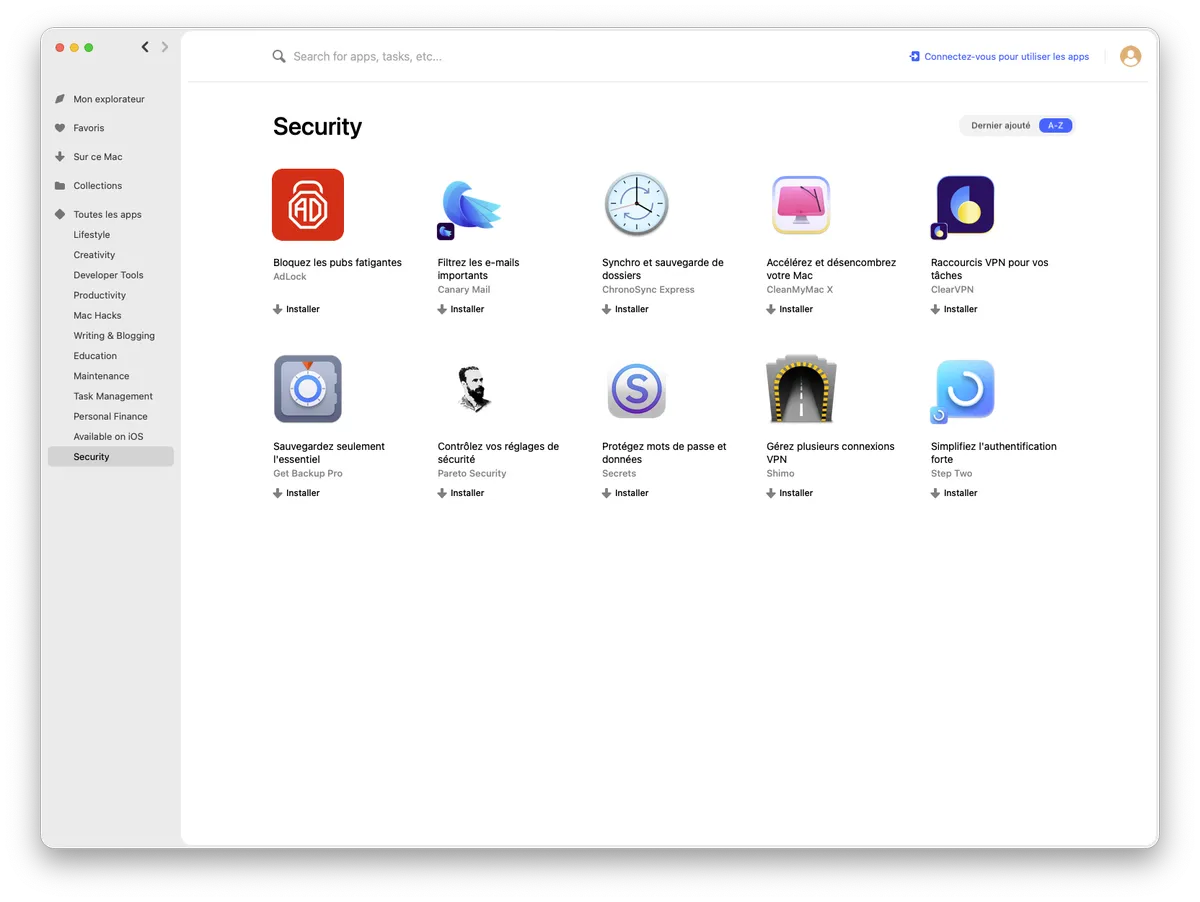Install ClearVPN

[955, 309]
